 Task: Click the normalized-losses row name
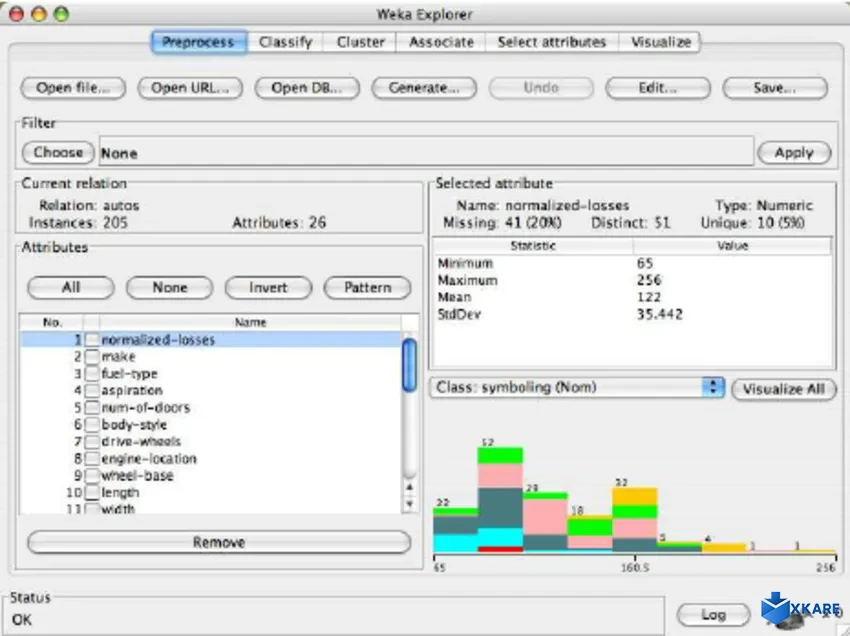pos(158,340)
